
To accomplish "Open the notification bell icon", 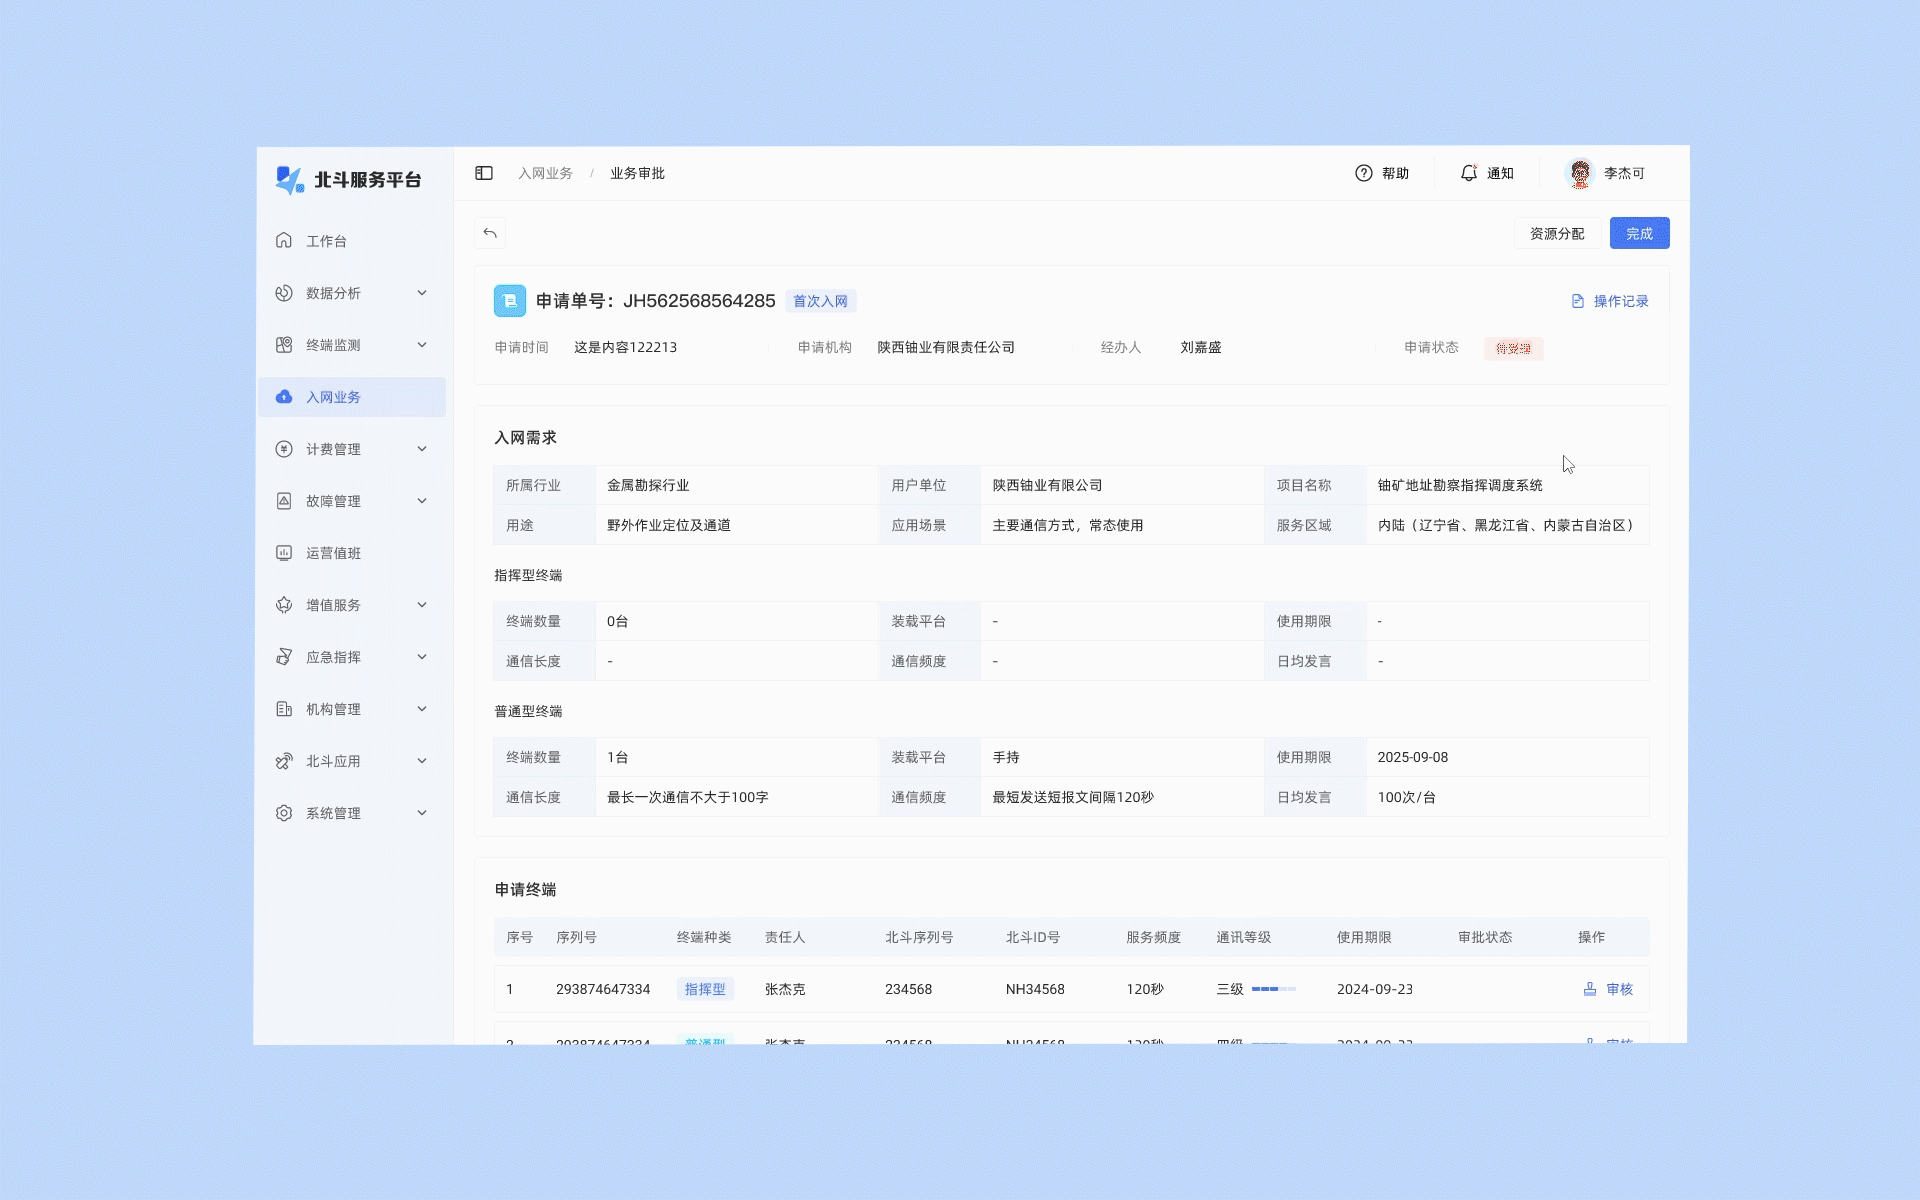I will pos(1468,173).
